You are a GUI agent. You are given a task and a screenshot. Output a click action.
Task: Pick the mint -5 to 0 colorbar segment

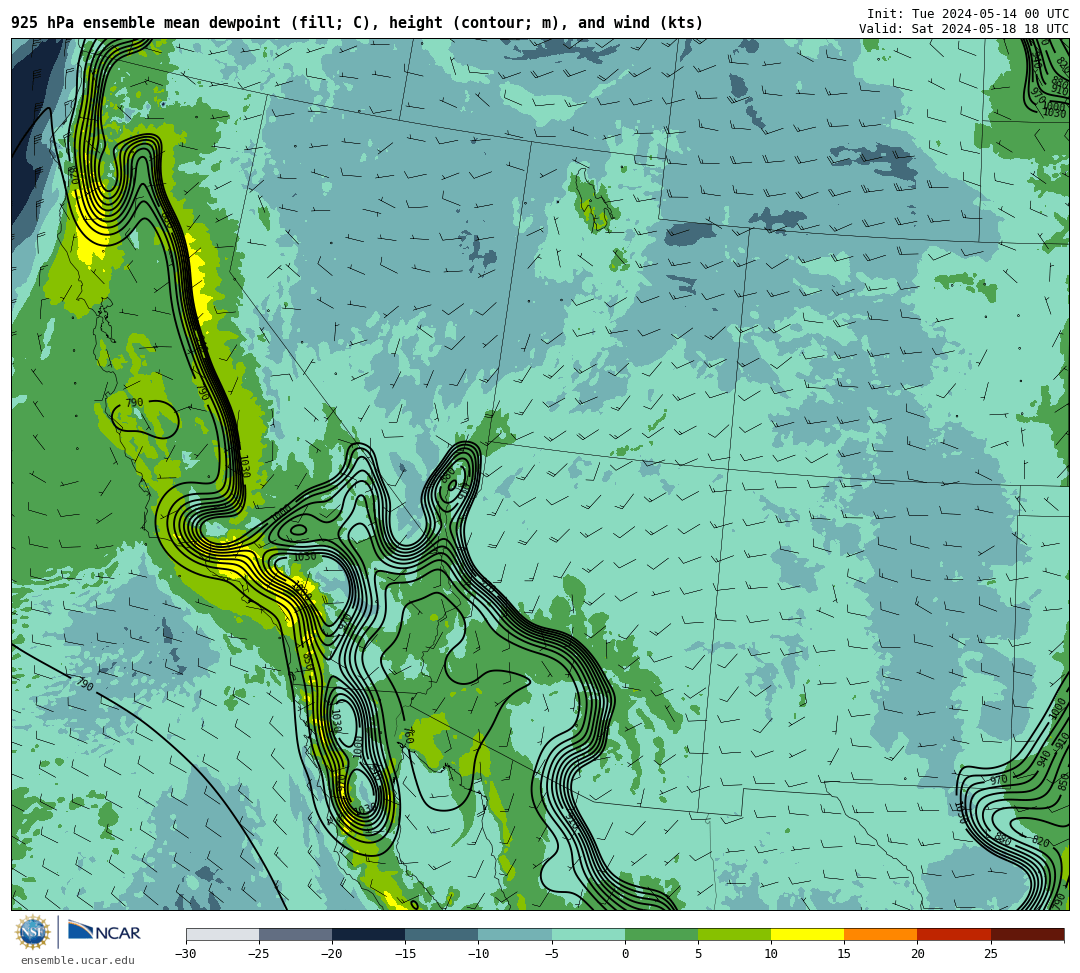tap(588, 934)
